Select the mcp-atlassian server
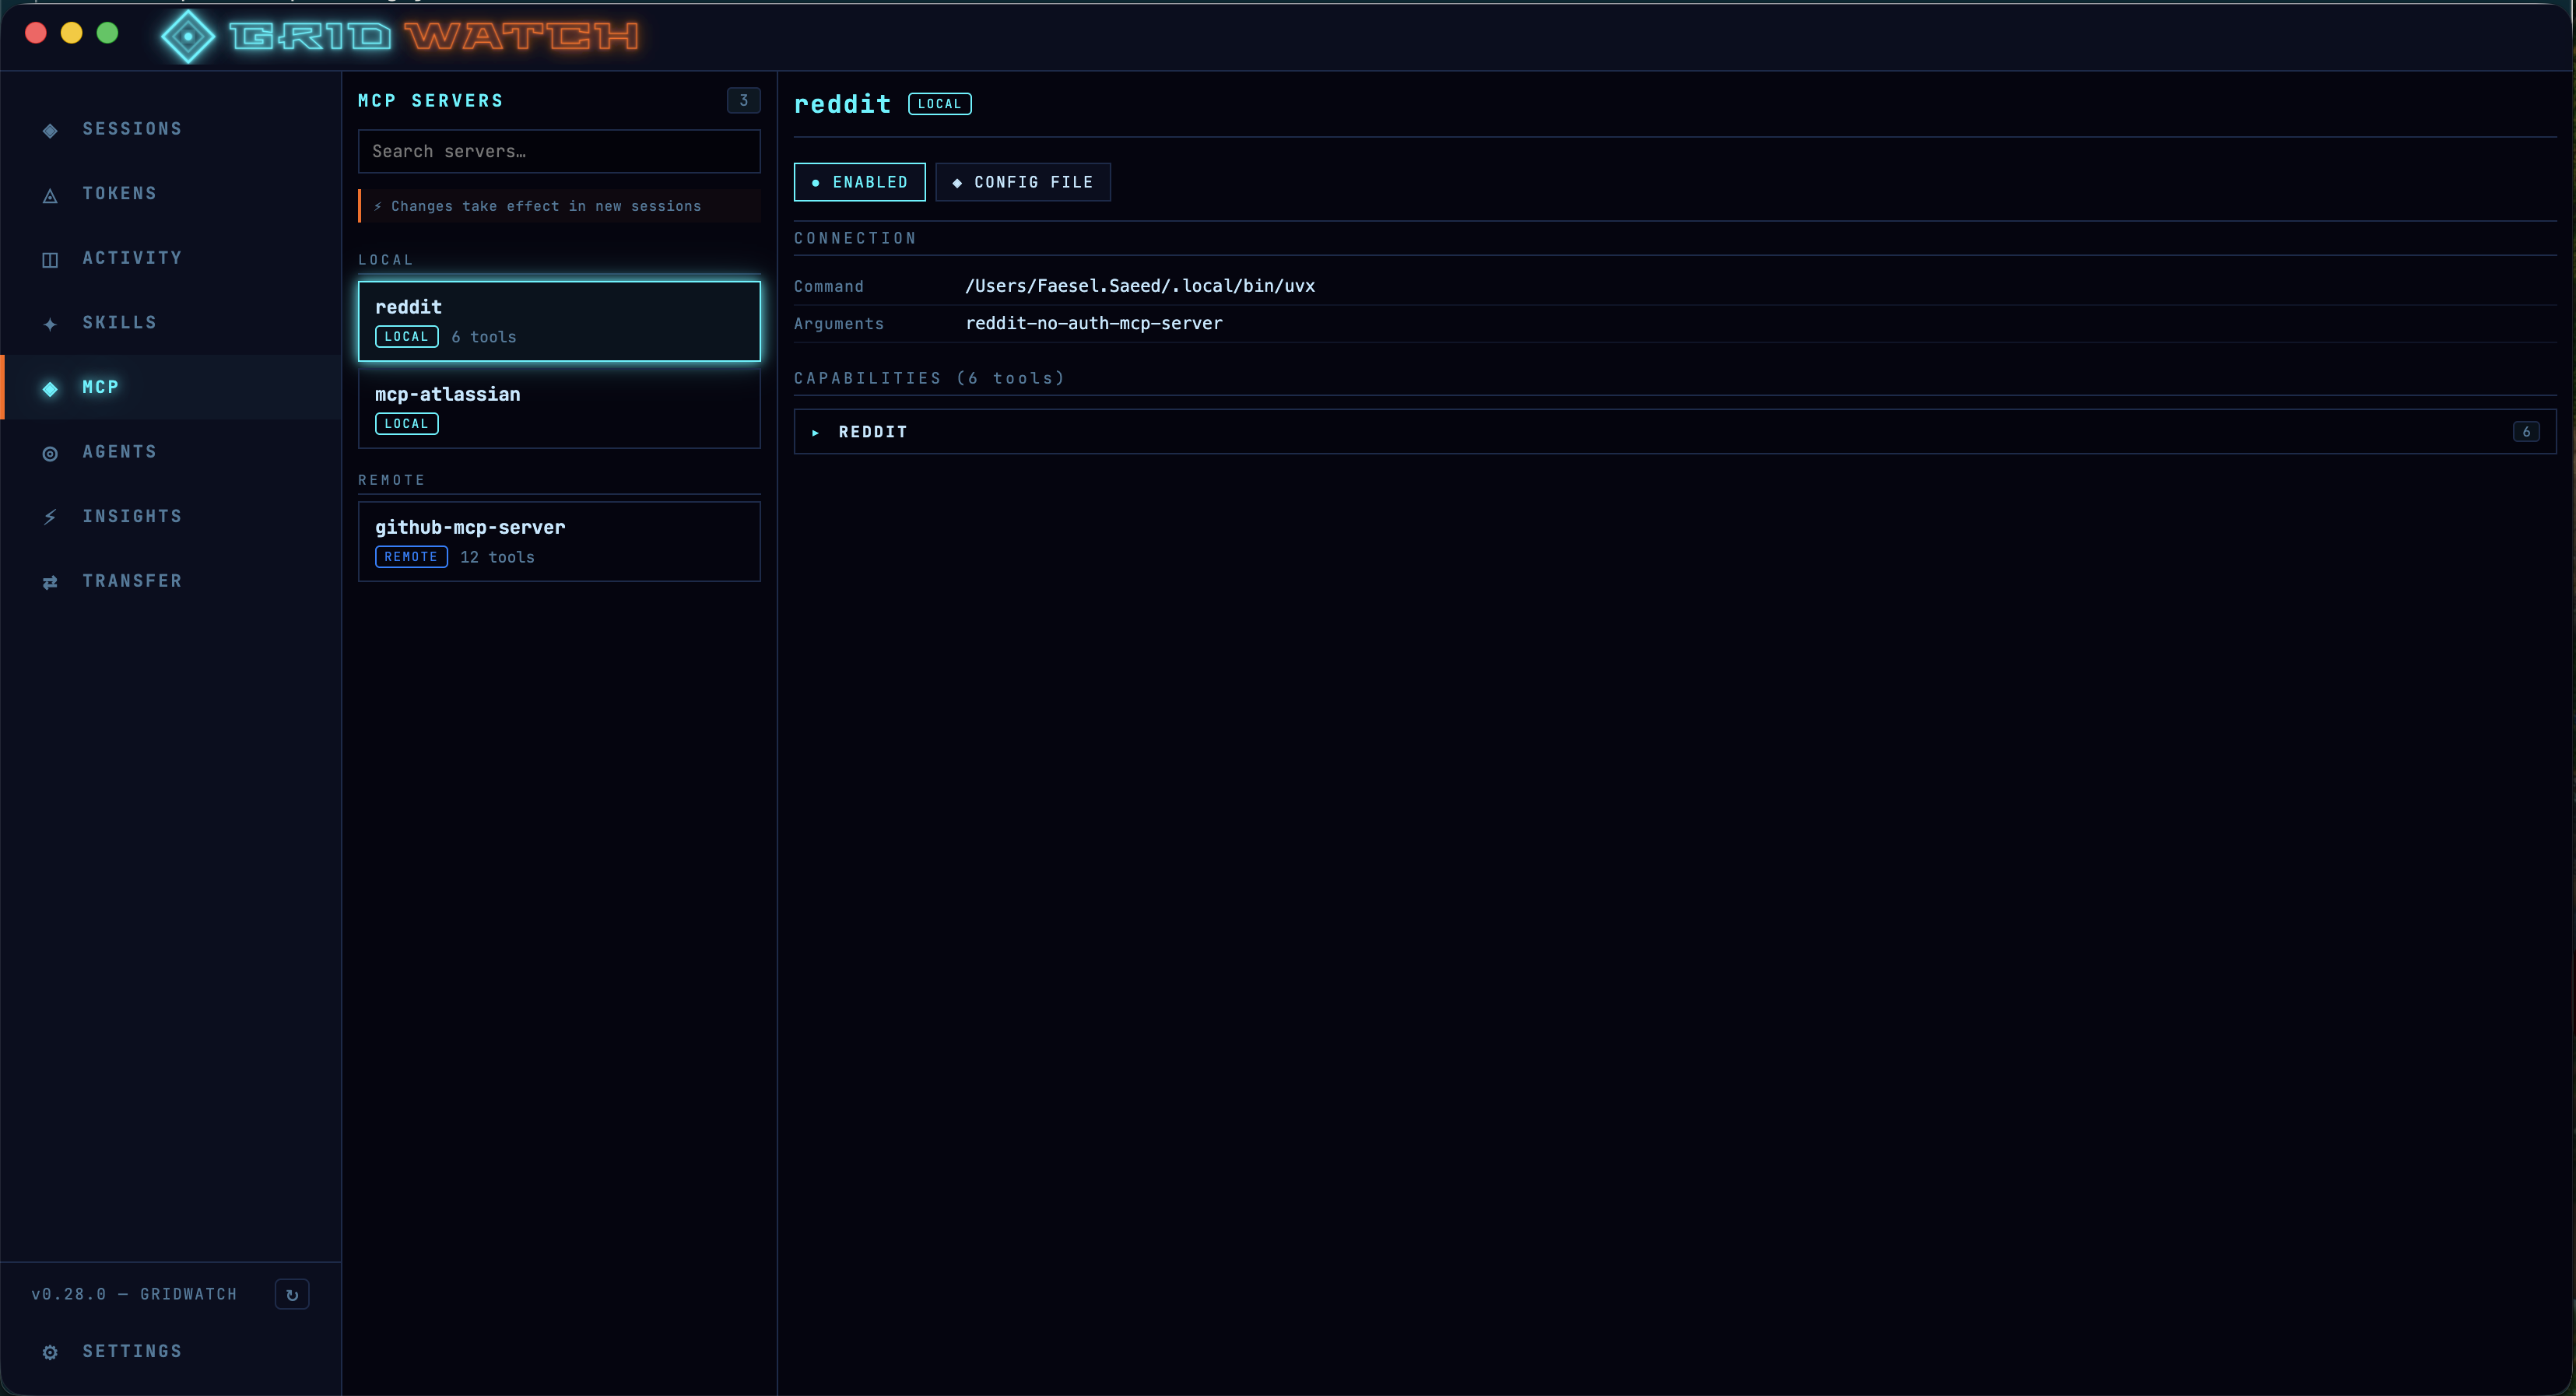The width and height of the screenshot is (2576, 1396). 559,407
